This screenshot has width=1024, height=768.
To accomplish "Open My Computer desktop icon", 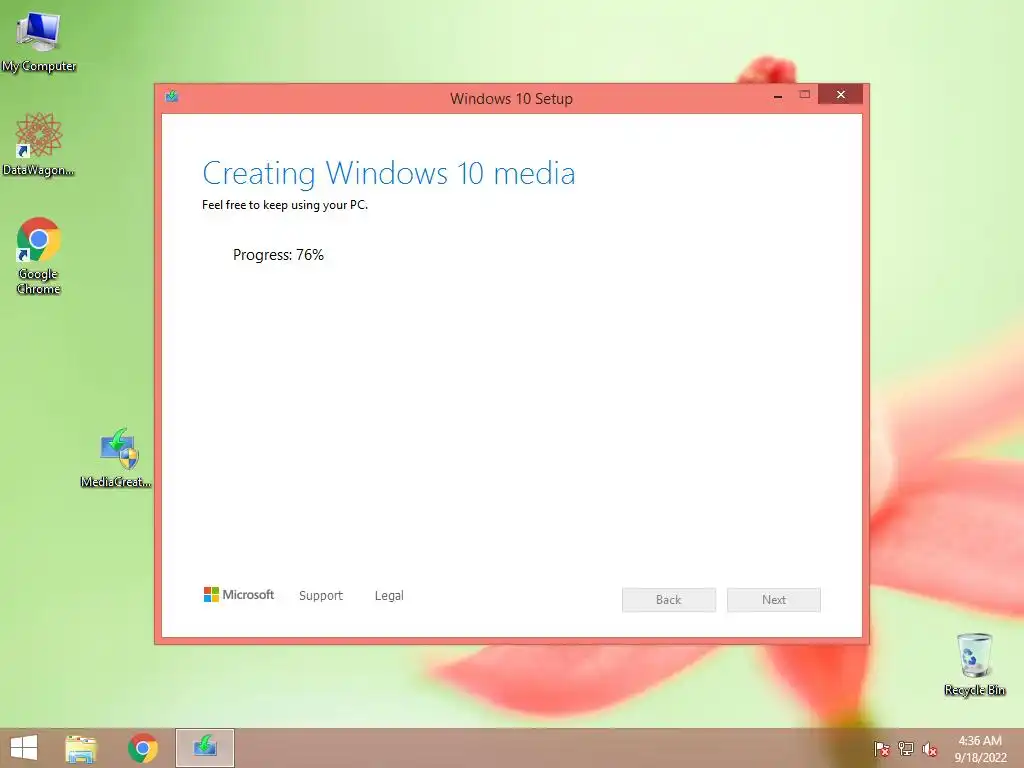I will [x=39, y=40].
